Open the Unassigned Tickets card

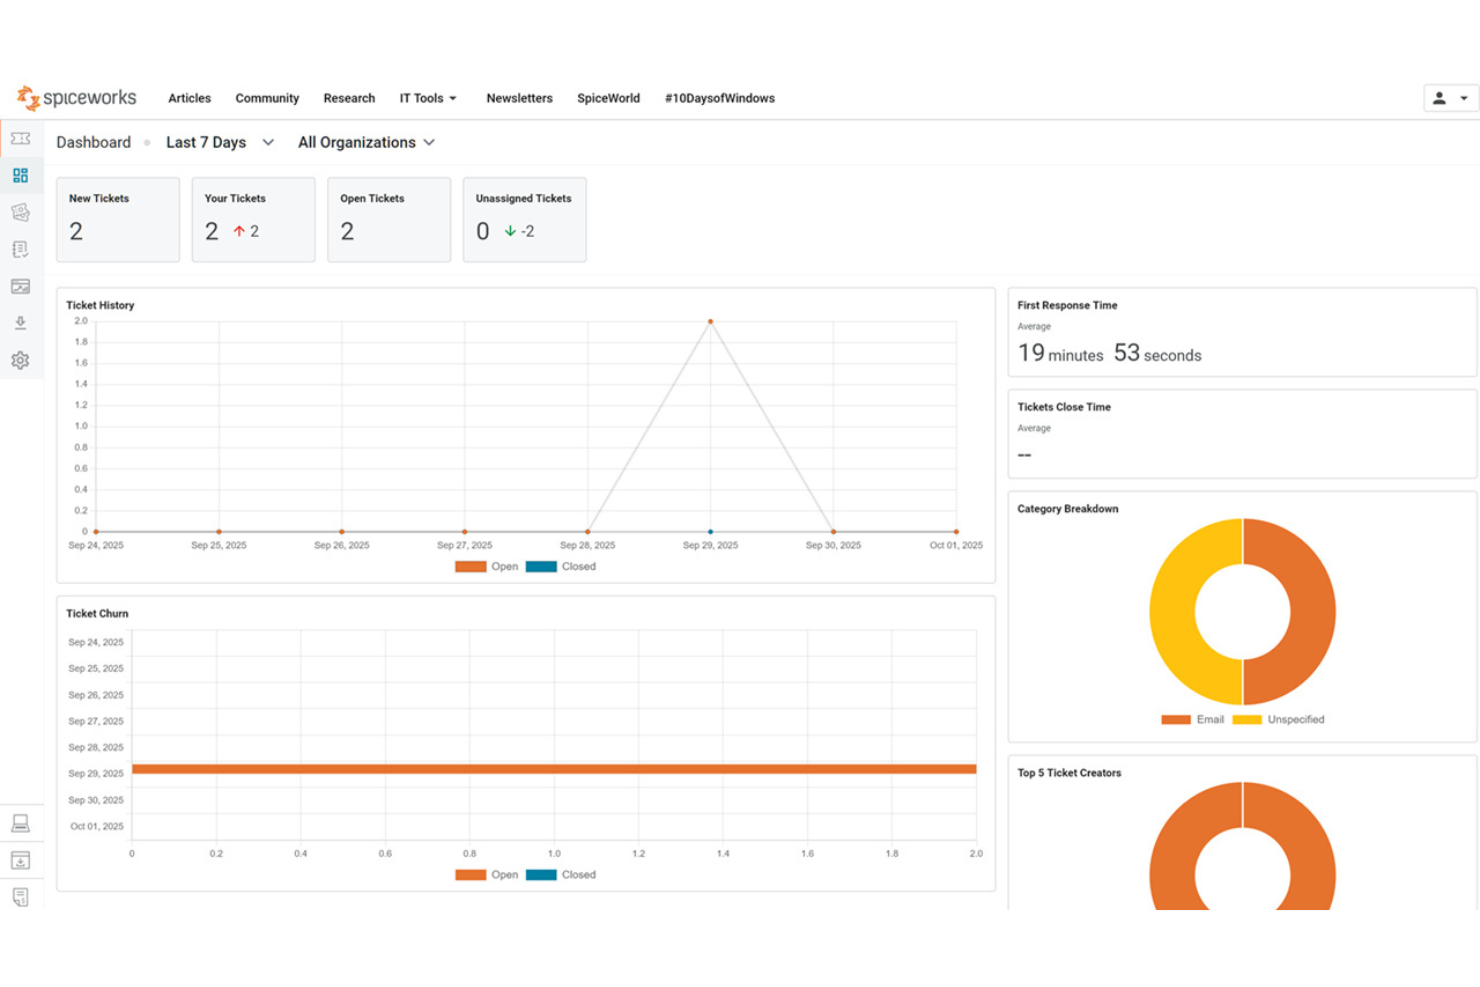pos(525,220)
